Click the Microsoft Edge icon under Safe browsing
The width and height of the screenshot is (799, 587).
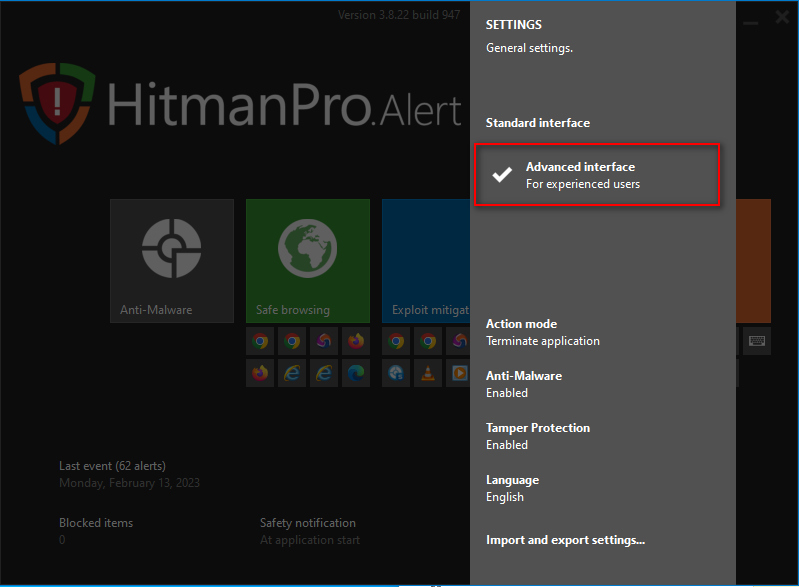tap(356, 373)
